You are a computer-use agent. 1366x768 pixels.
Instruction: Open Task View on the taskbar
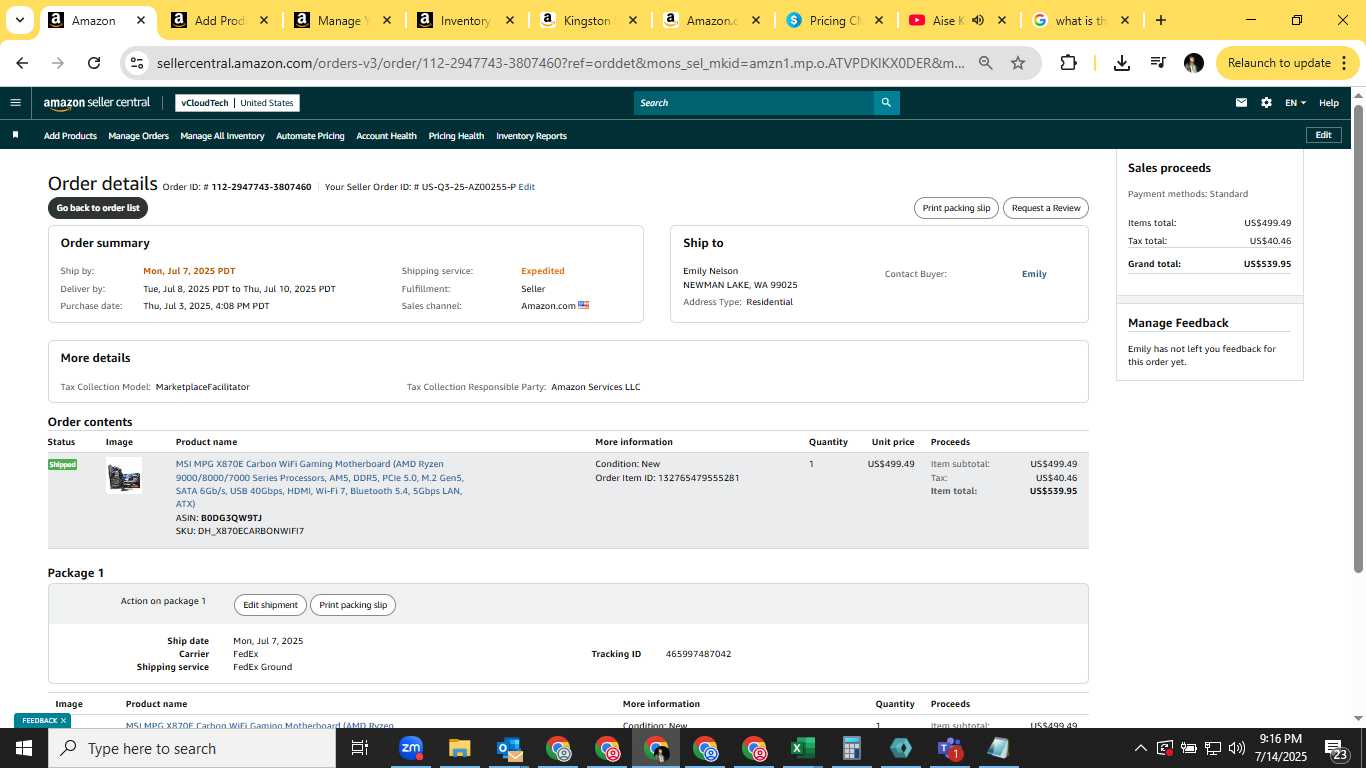[360, 748]
